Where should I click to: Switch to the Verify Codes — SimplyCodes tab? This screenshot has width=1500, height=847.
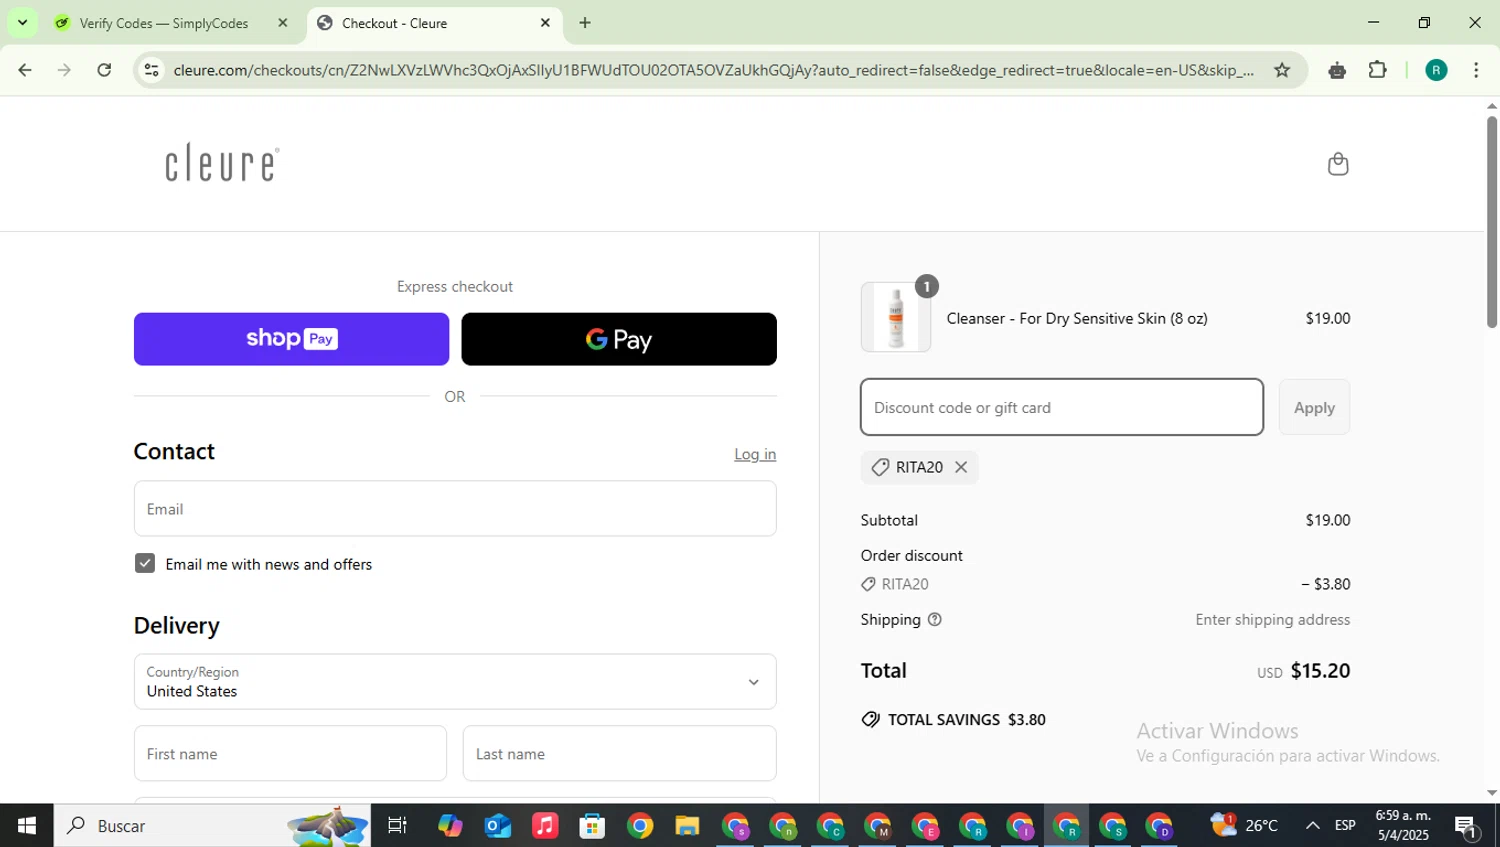[164, 23]
